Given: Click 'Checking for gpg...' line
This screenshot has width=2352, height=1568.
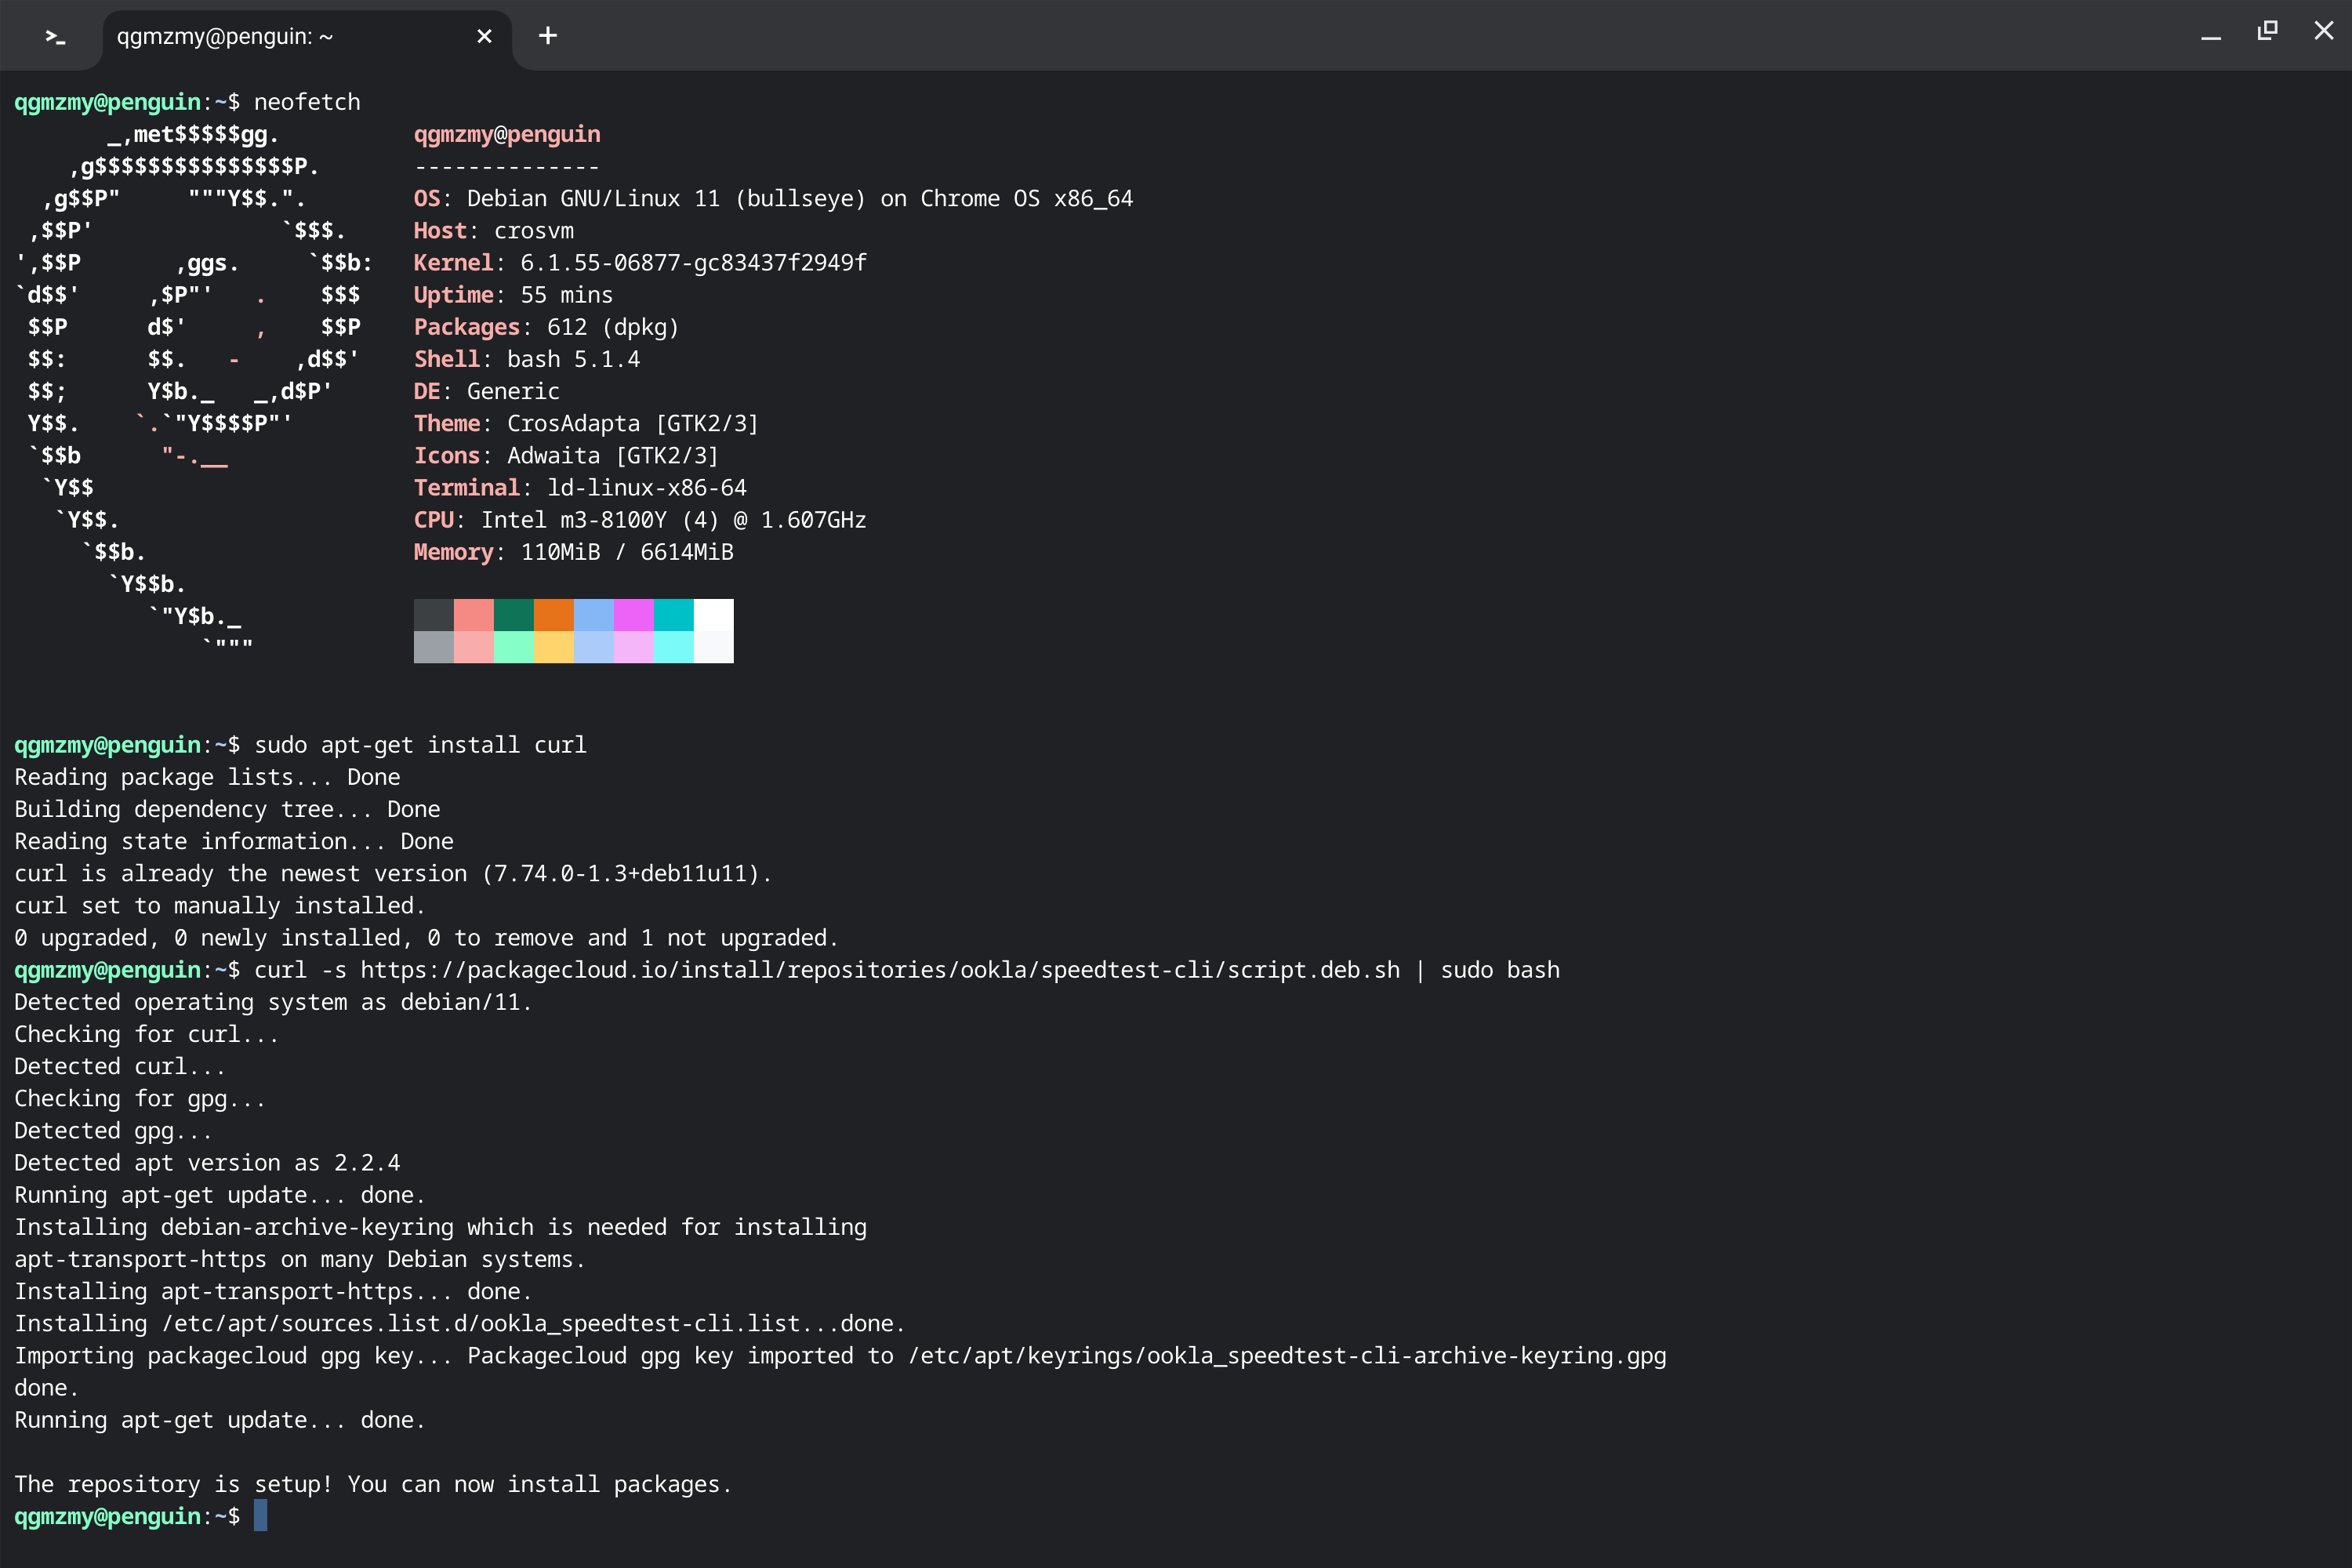Looking at the screenshot, I should [140, 1098].
